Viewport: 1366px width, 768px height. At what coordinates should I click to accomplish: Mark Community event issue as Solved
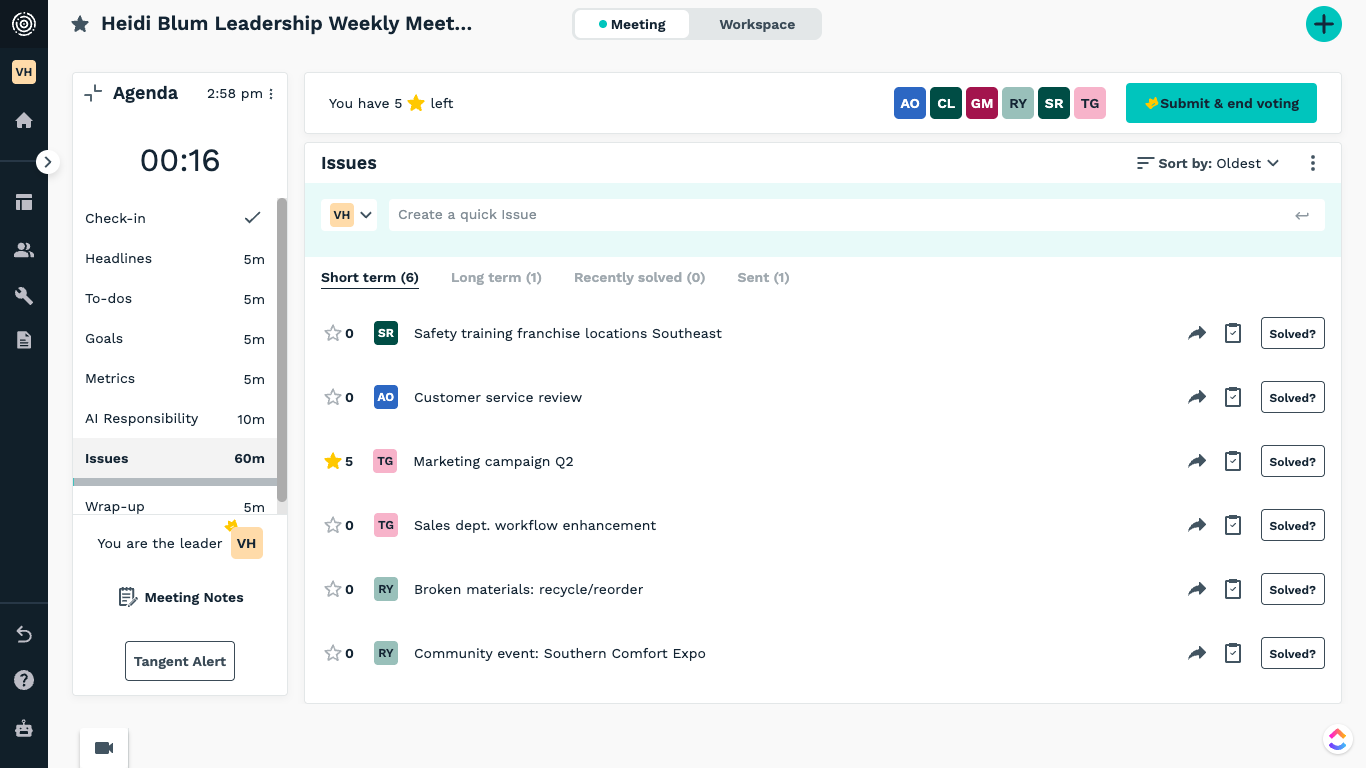pos(1293,654)
